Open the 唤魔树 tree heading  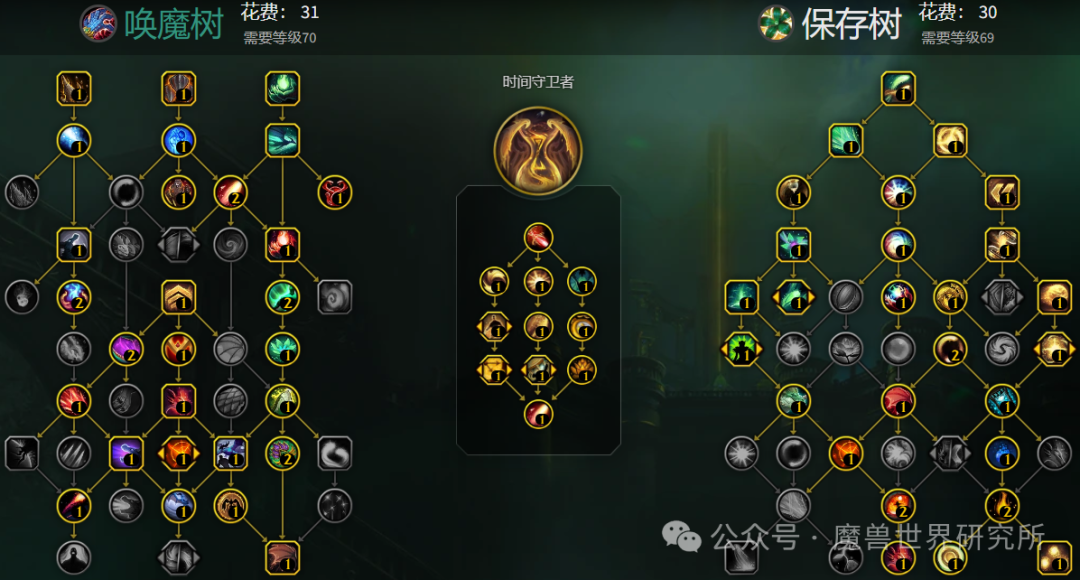pyautogui.click(x=174, y=25)
